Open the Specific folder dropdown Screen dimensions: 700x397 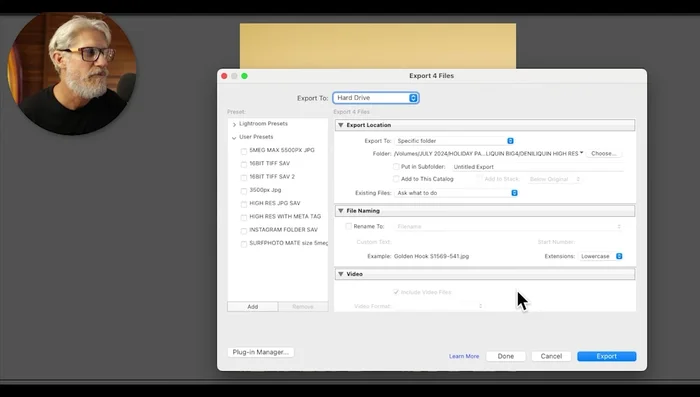(x=454, y=141)
